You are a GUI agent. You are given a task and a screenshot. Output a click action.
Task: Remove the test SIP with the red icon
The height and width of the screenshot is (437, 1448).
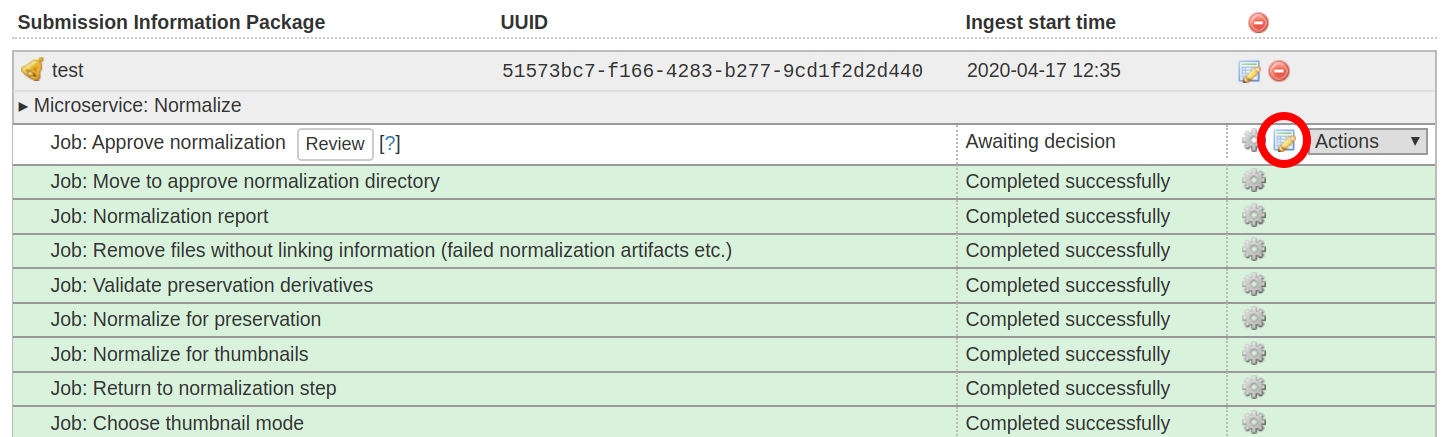pyautogui.click(x=1279, y=71)
